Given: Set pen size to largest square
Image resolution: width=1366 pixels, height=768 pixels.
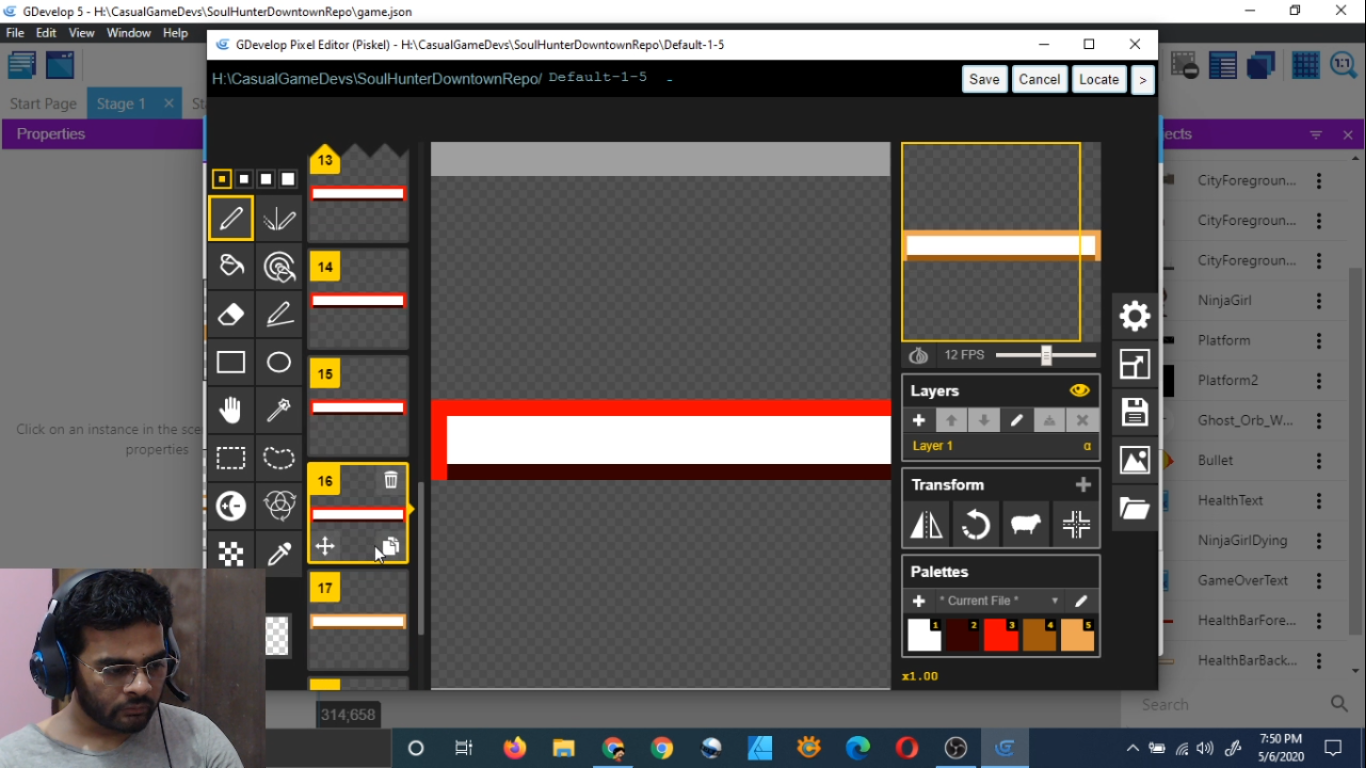Looking at the screenshot, I should click(288, 179).
